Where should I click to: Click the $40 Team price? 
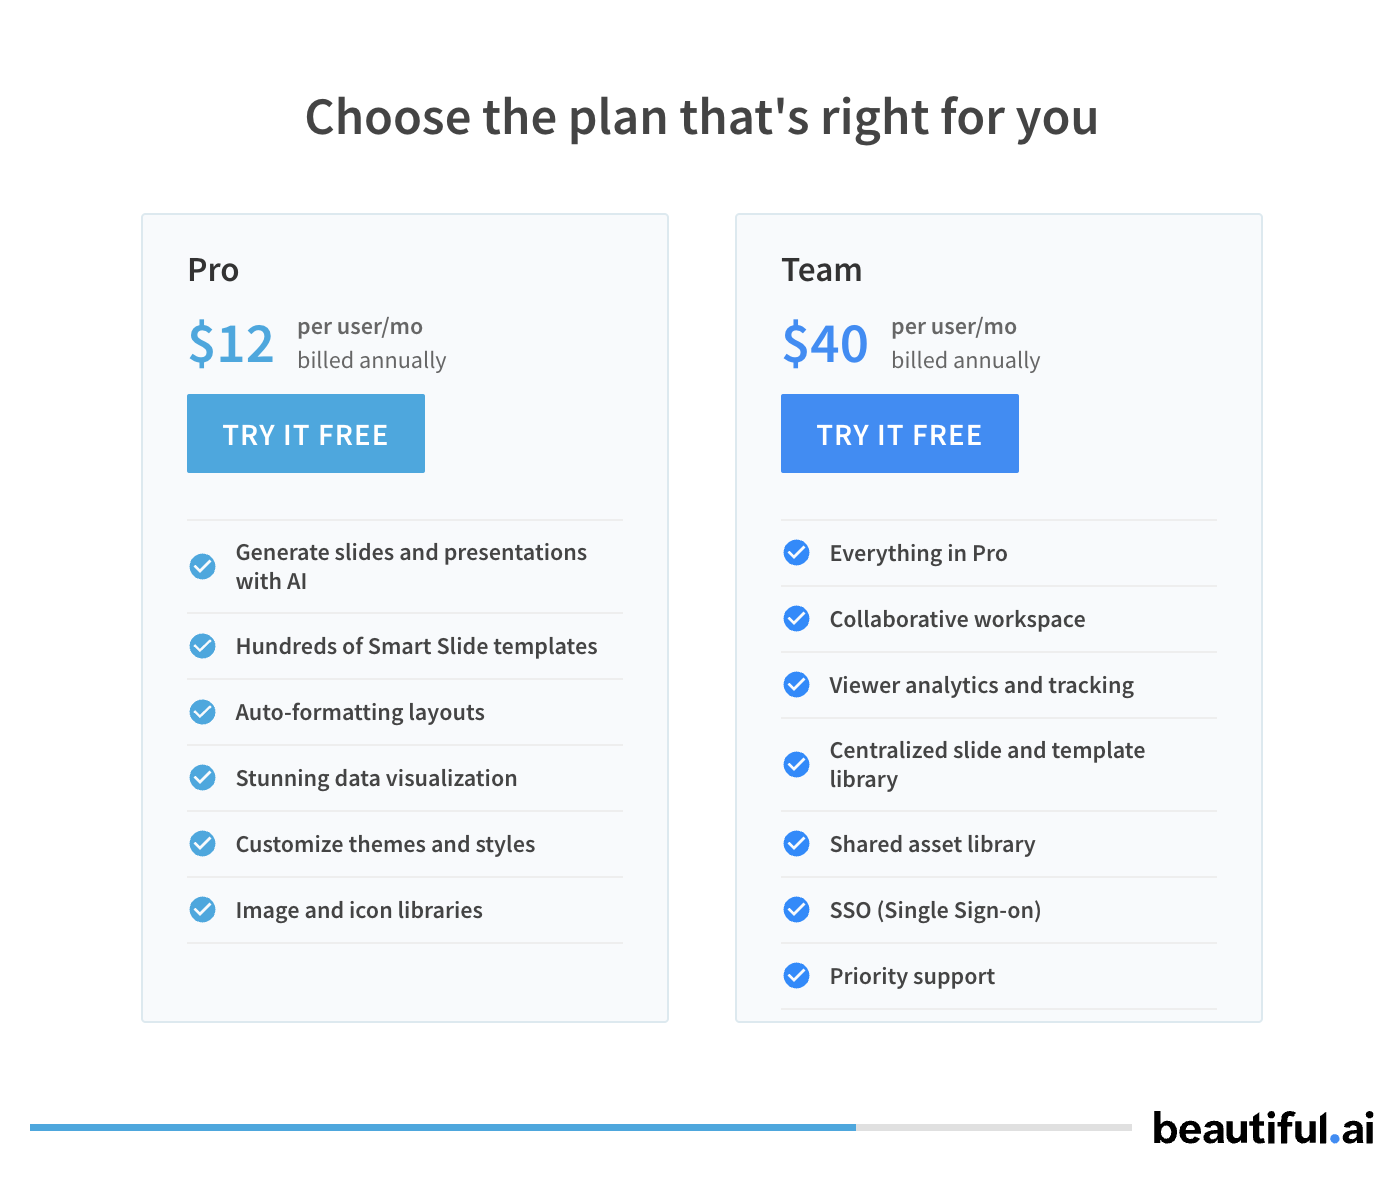click(x=825, y=344)
